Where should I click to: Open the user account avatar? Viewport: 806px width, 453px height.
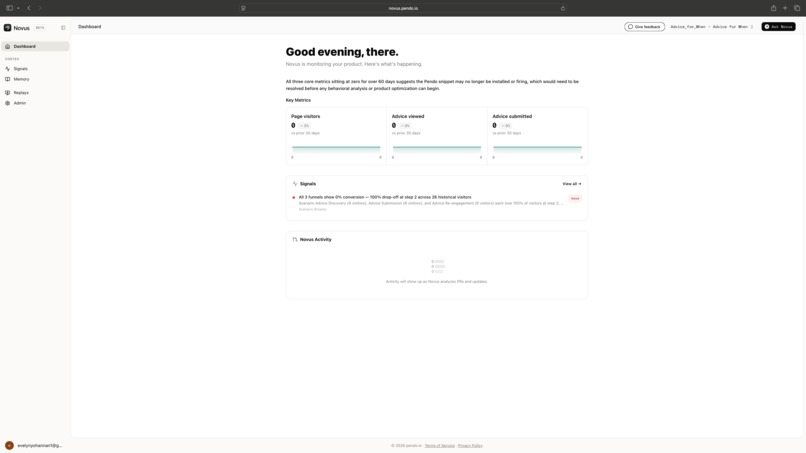point(9,445)
